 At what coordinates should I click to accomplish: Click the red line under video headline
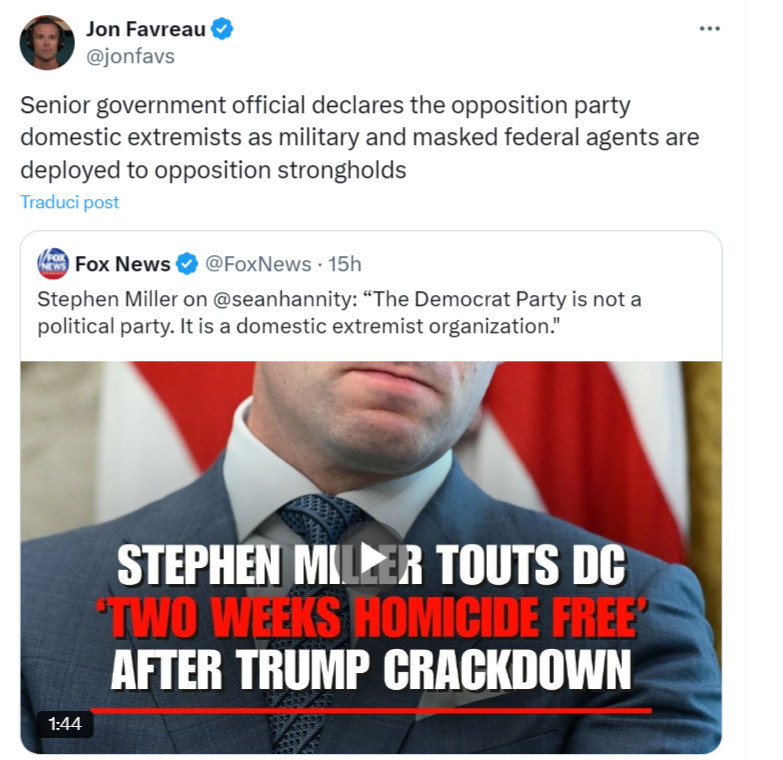[372, 710]
